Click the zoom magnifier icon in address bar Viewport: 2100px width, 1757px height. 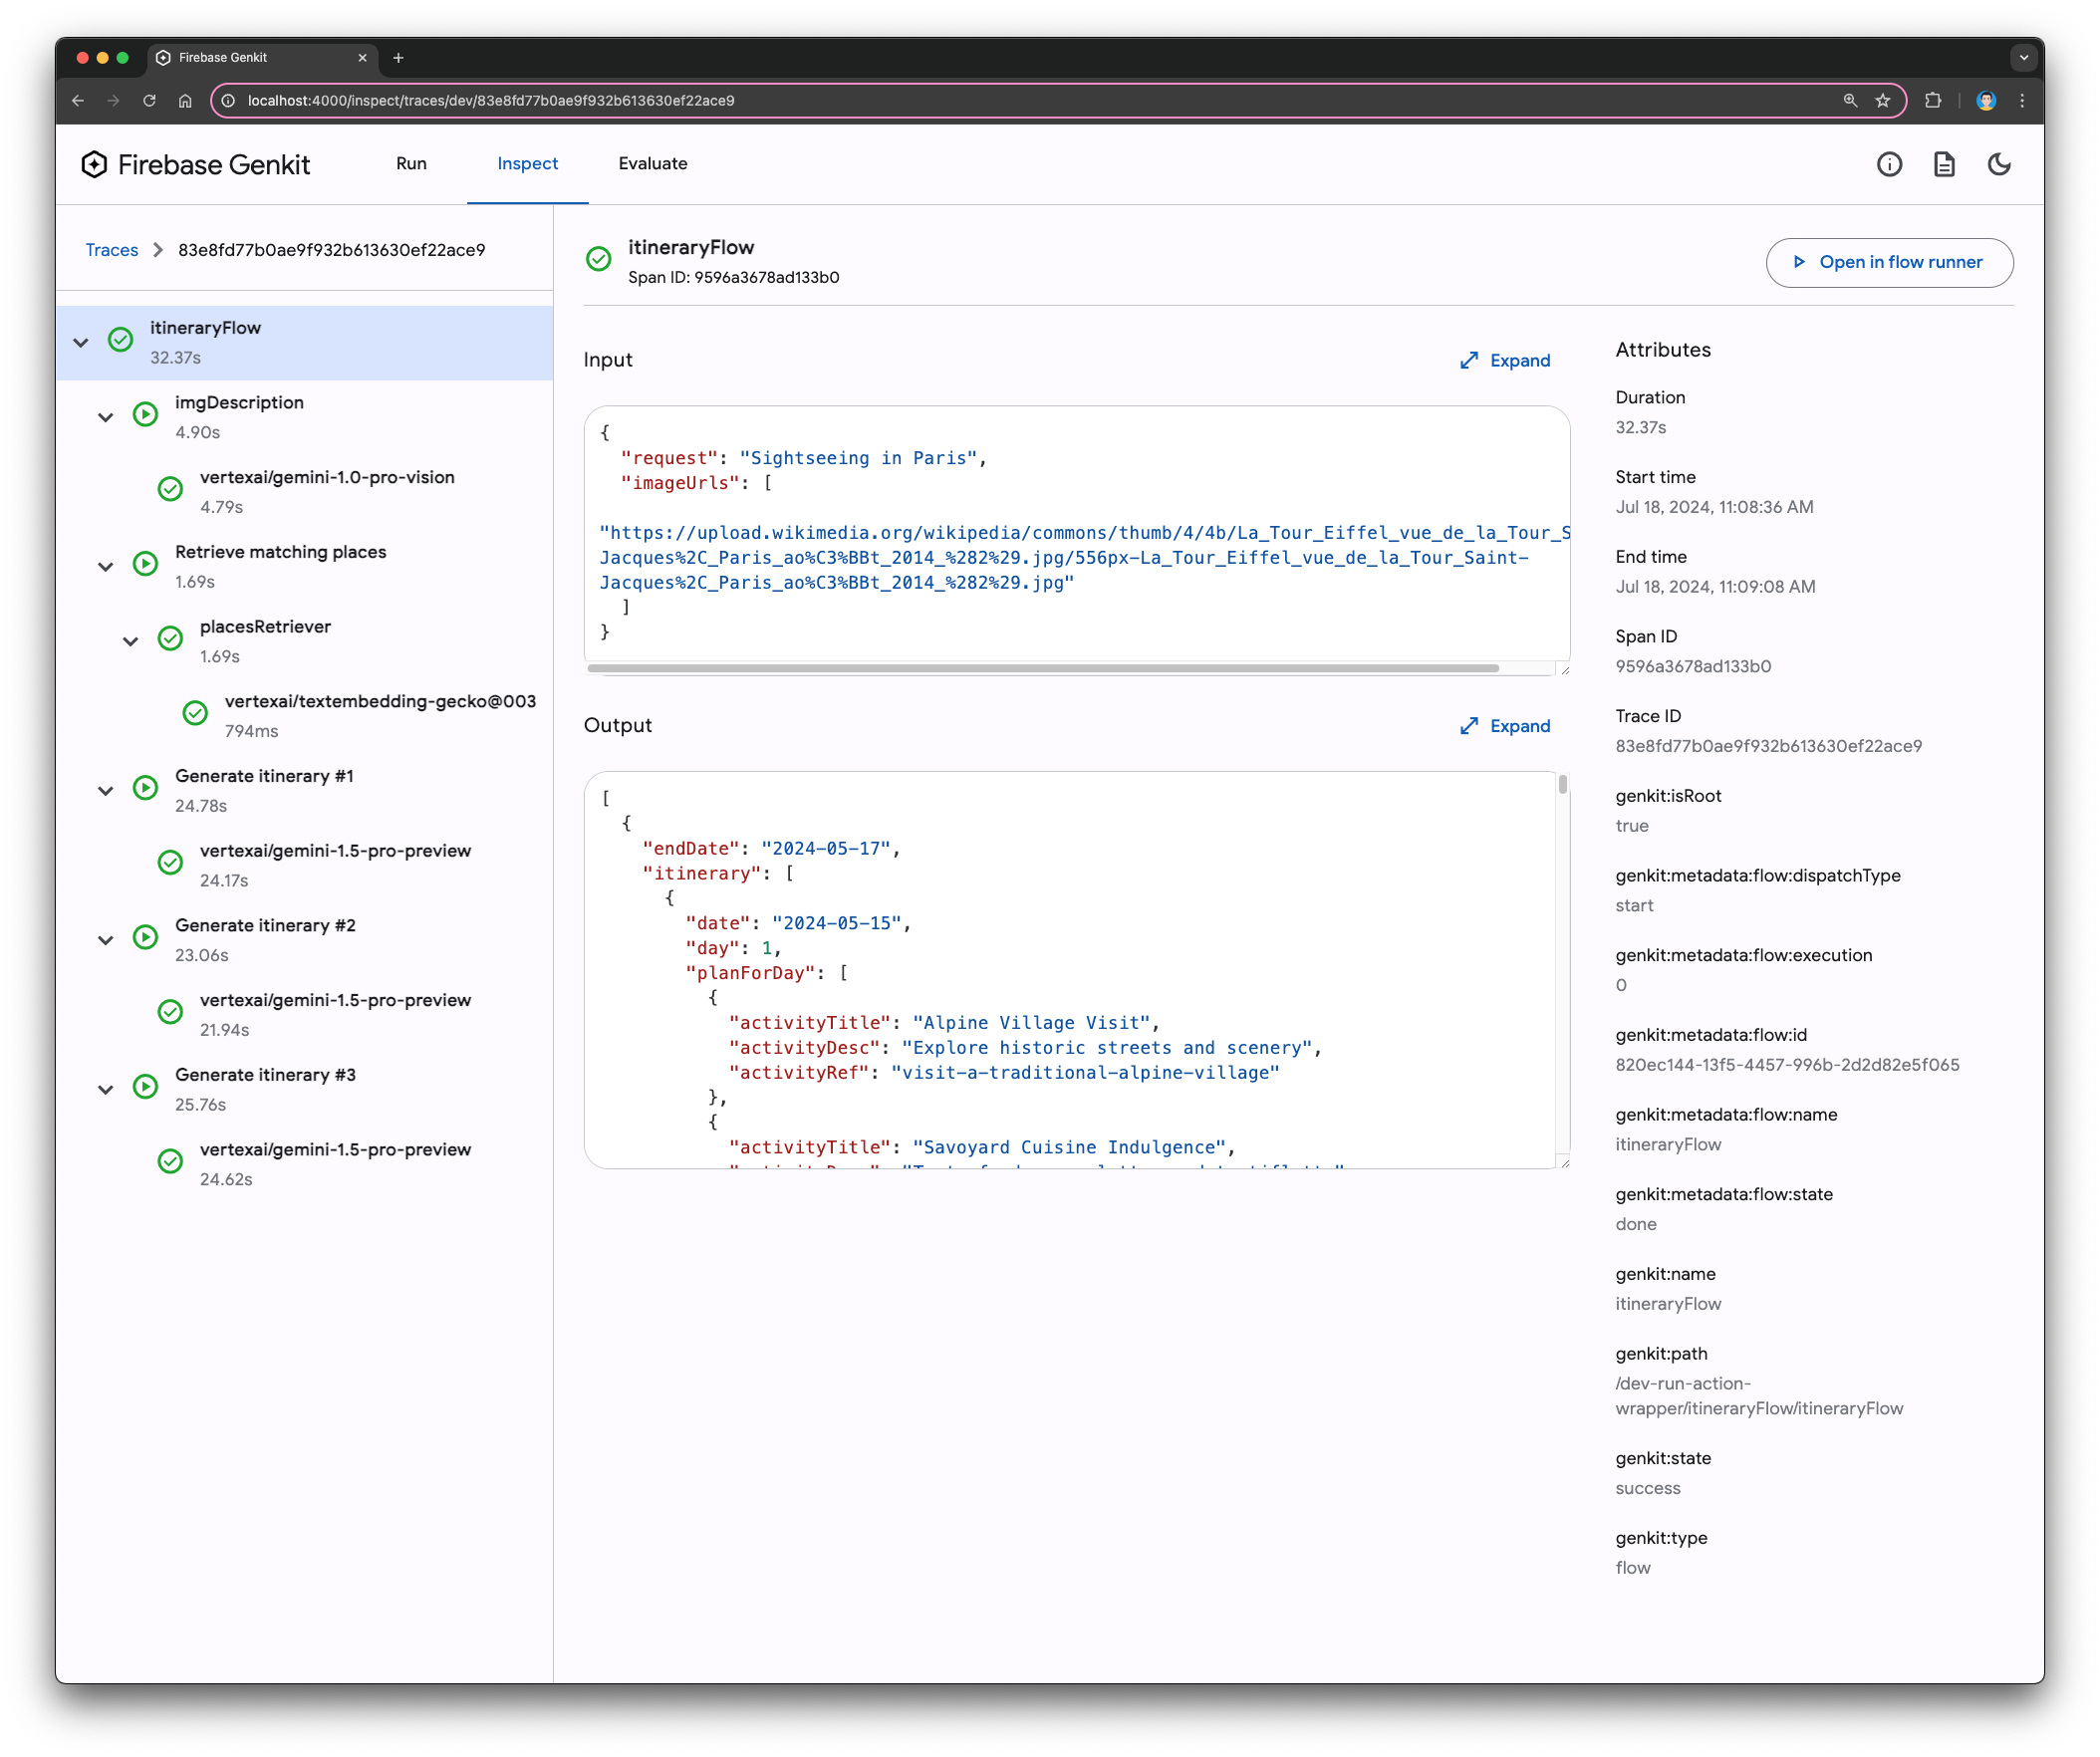pos(1850,100)
